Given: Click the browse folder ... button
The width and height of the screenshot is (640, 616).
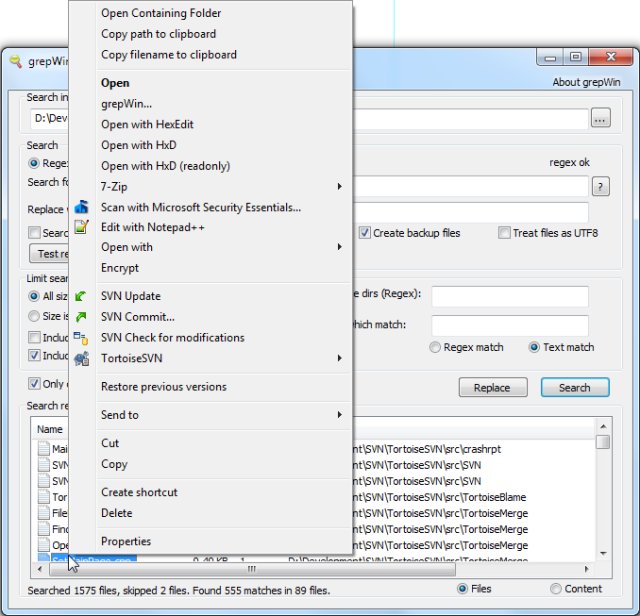Looking at the screenshot, I should [600, 118].
